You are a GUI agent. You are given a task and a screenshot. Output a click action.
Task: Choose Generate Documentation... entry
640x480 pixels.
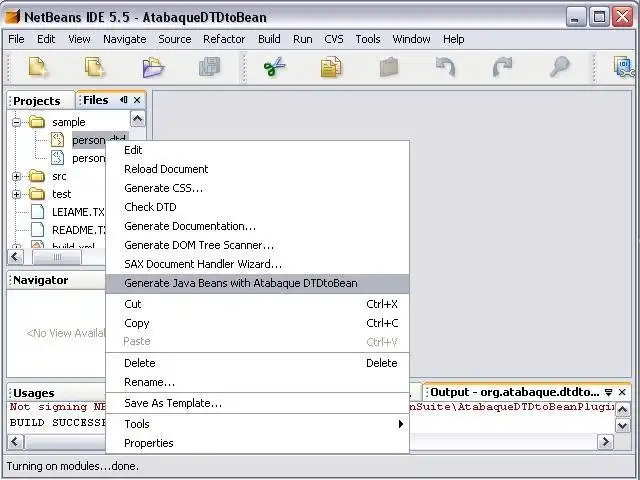click(x=257, y=226)
